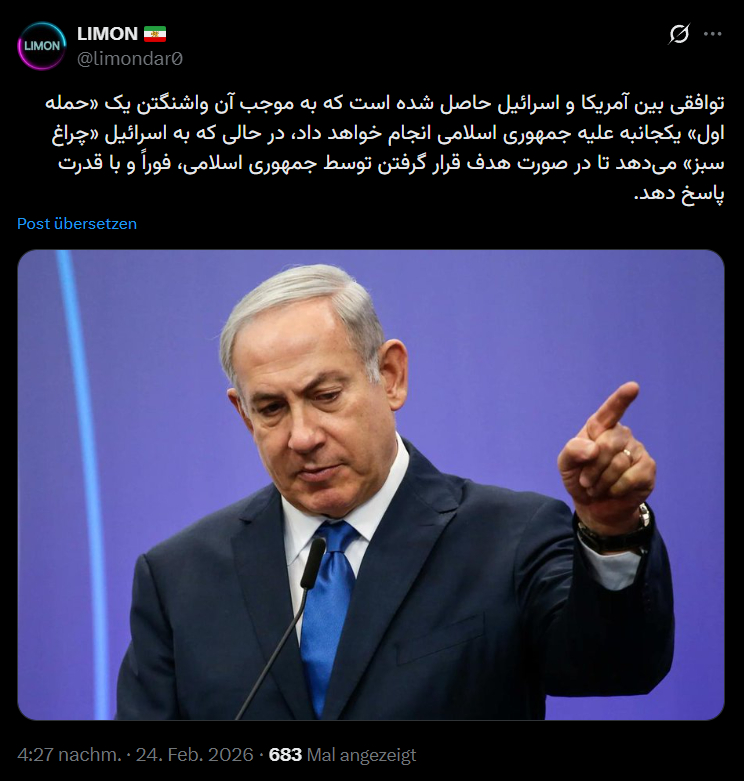744x781 pixels.
Task: Open the LIMON display name profile link
Action: 108,34
